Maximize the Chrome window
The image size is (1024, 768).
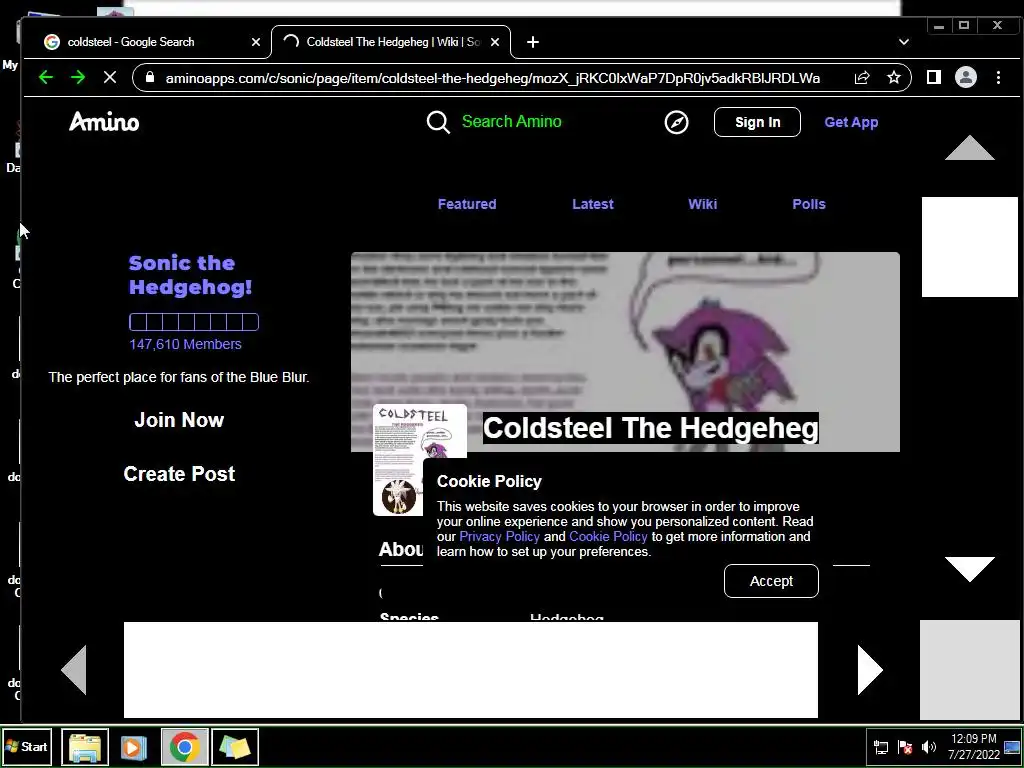964,26
